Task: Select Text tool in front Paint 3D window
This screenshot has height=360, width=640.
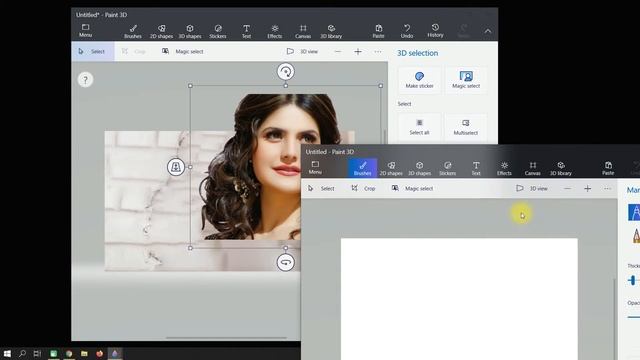Action: point(476,168)
